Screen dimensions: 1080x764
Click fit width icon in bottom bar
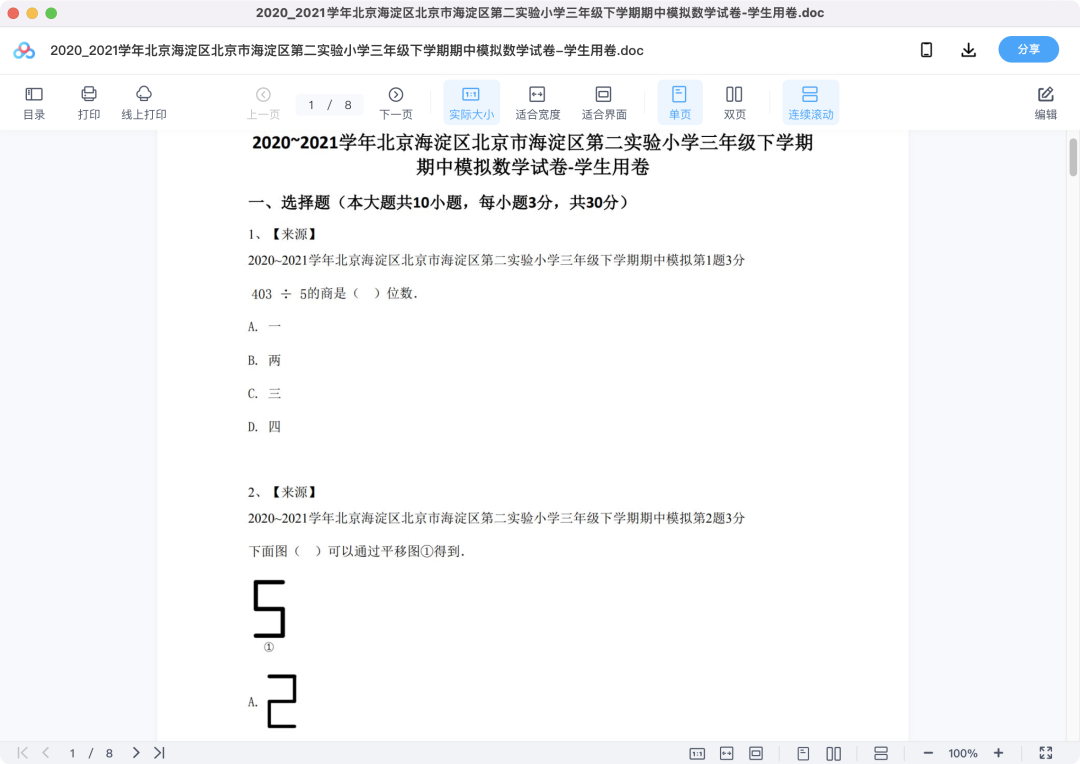point(727,754)
